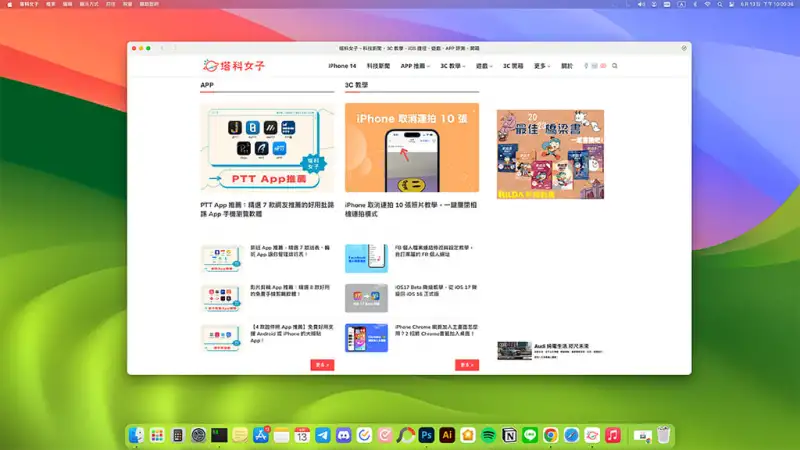
Task: Click the red more button under 3C 教學 section
Action: click(467, 365)
